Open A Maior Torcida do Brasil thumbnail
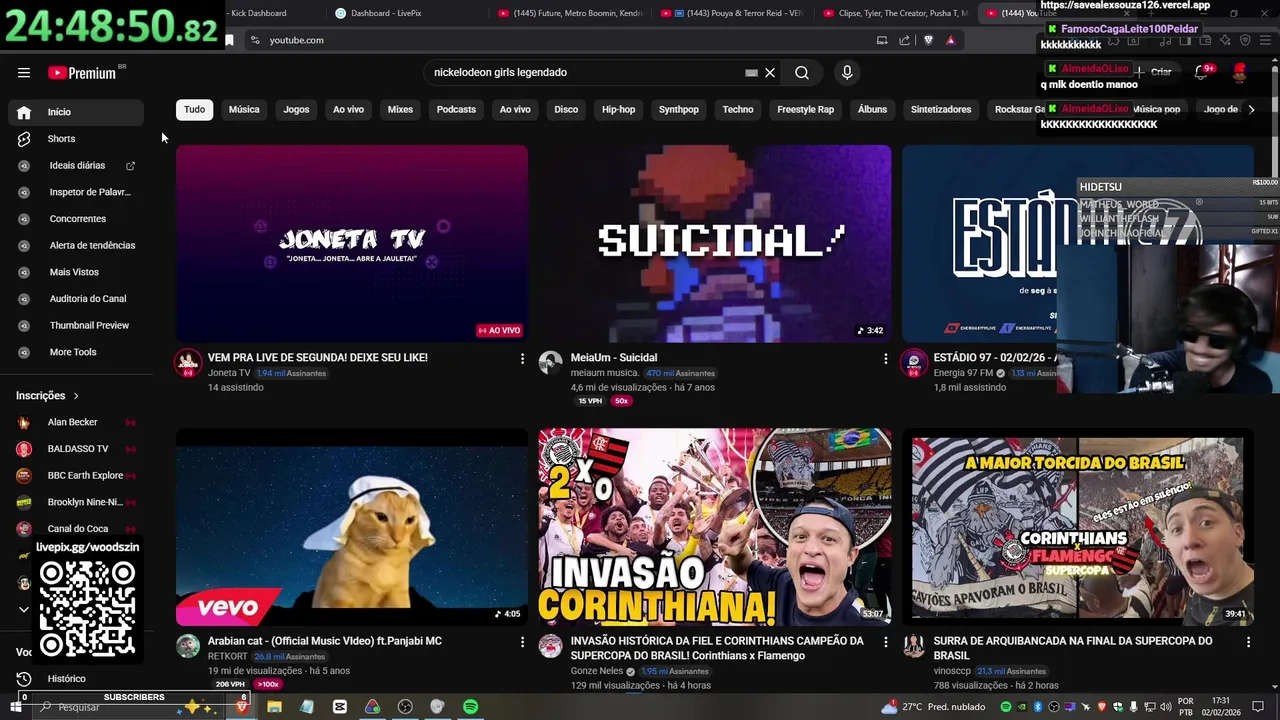The height and width of the screenshot is (720, 1280). [1078, 527]
